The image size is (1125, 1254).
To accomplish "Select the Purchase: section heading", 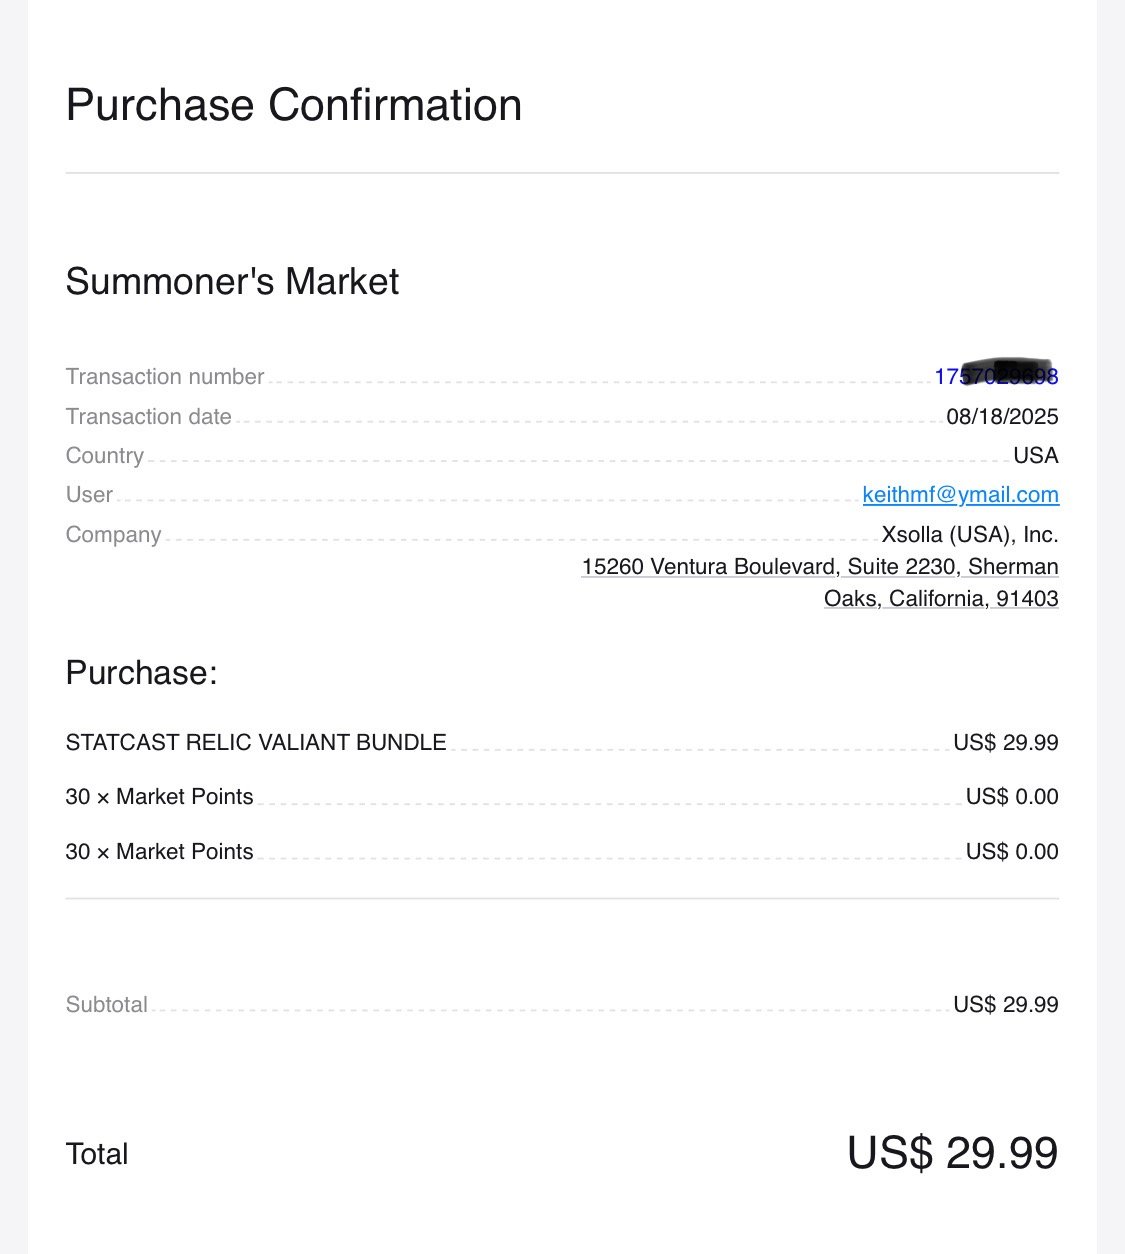I will [142, 673].
